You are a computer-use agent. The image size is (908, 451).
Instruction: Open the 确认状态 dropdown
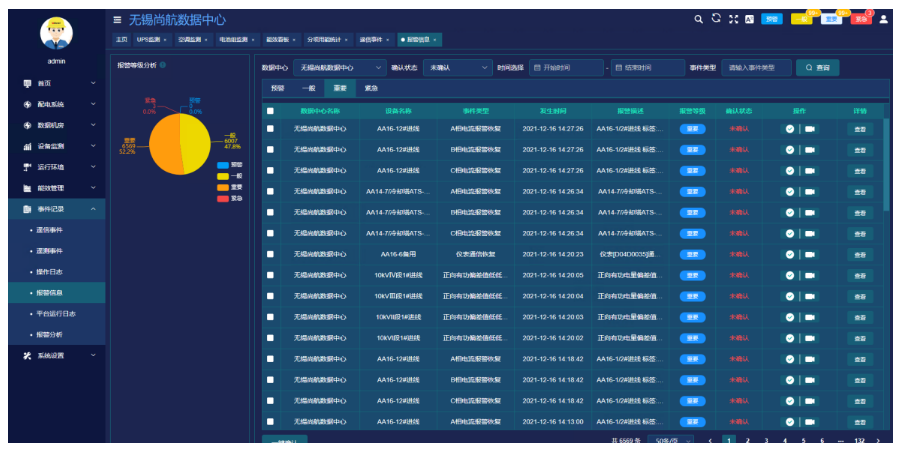click(456, 68)
